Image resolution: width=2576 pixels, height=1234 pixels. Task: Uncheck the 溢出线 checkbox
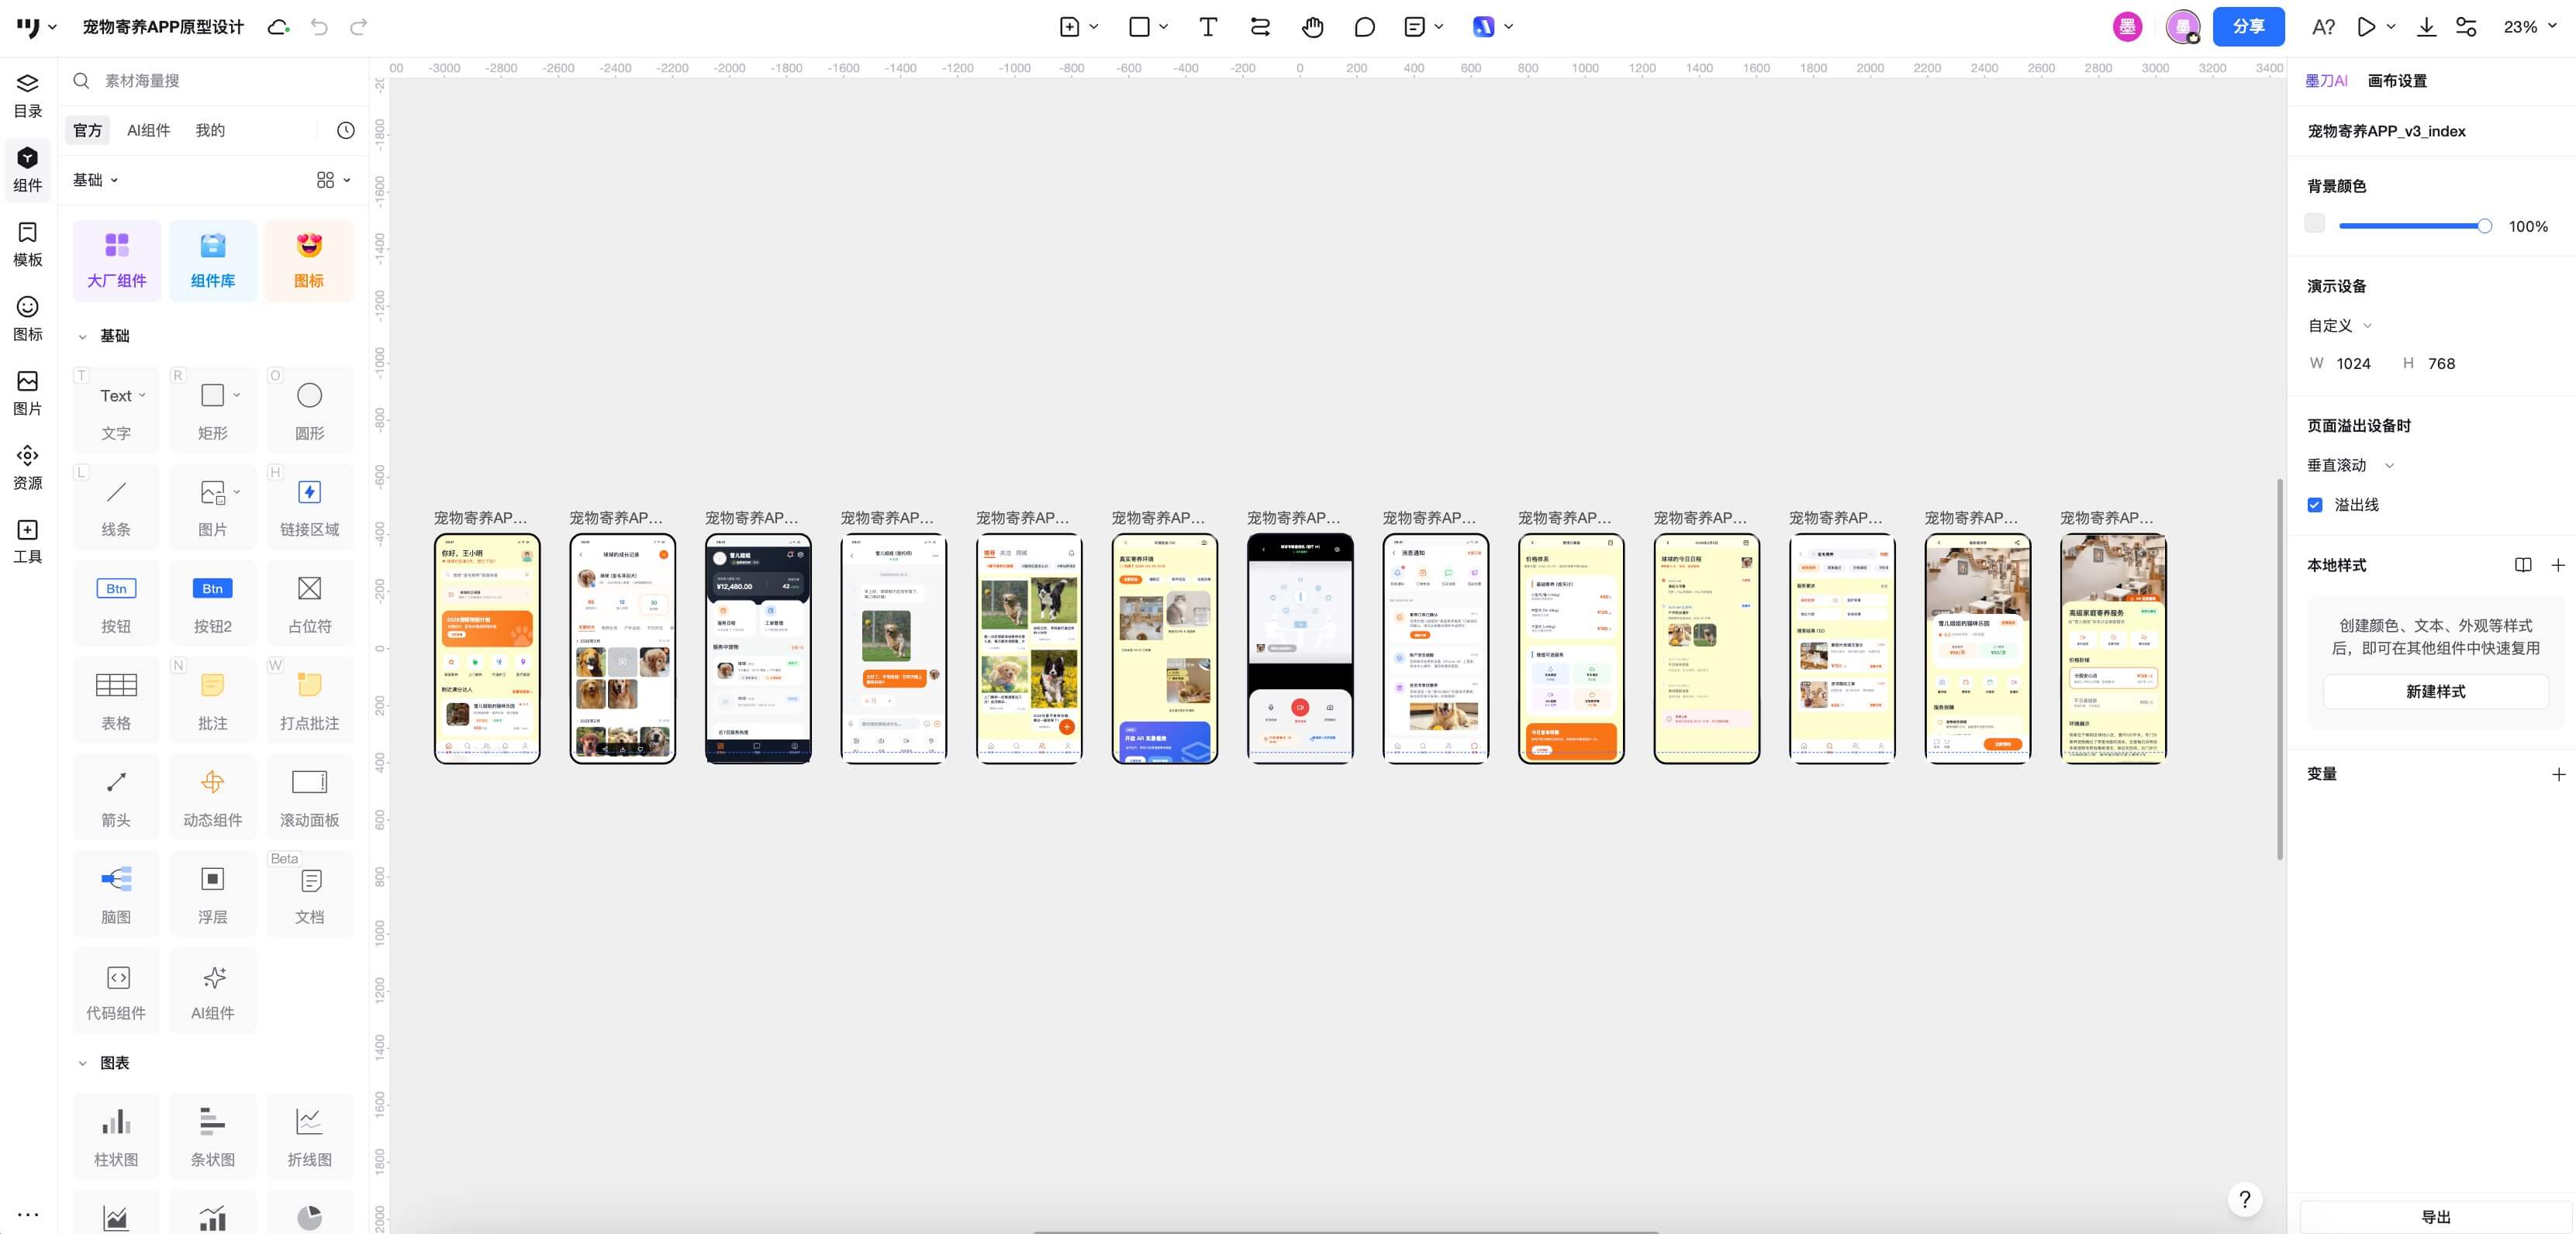pyautogui.click(x=2314, y=505)
